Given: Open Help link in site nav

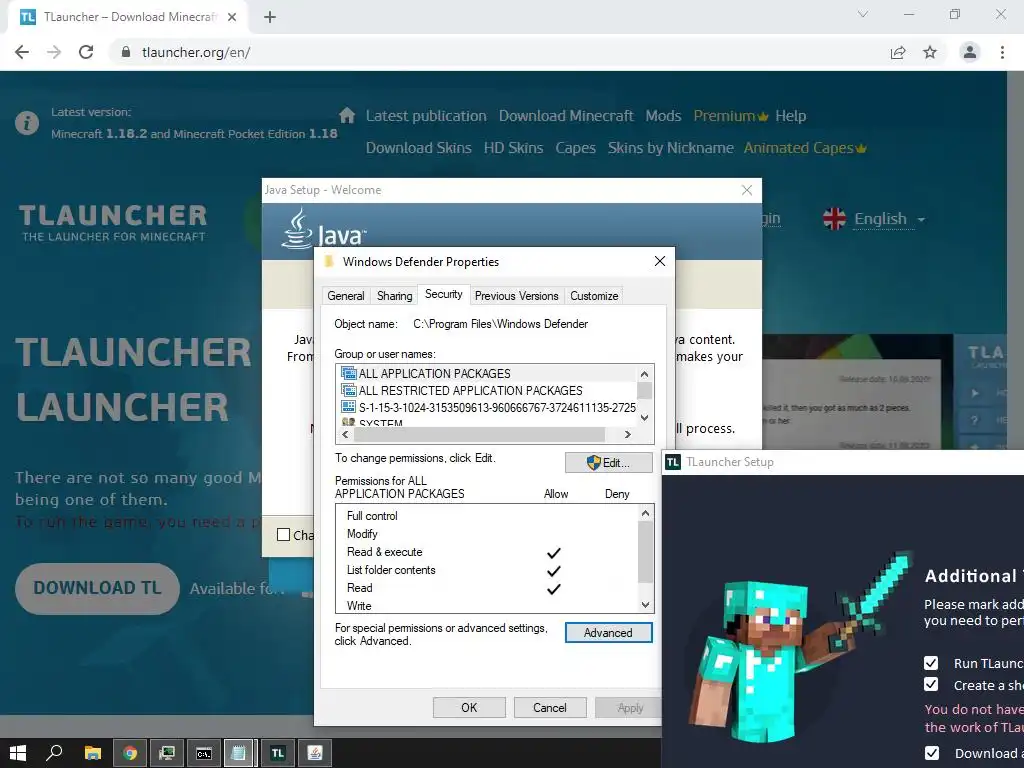Looking at the screenshot, I should (x=790, y=116).
